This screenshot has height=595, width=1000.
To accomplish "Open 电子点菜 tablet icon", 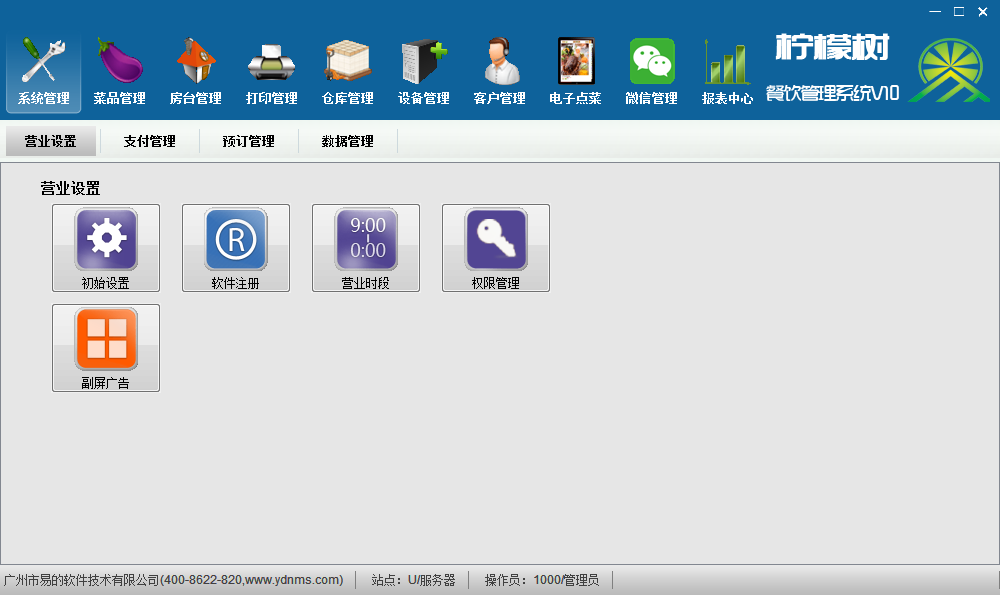I will click(576, 72).
